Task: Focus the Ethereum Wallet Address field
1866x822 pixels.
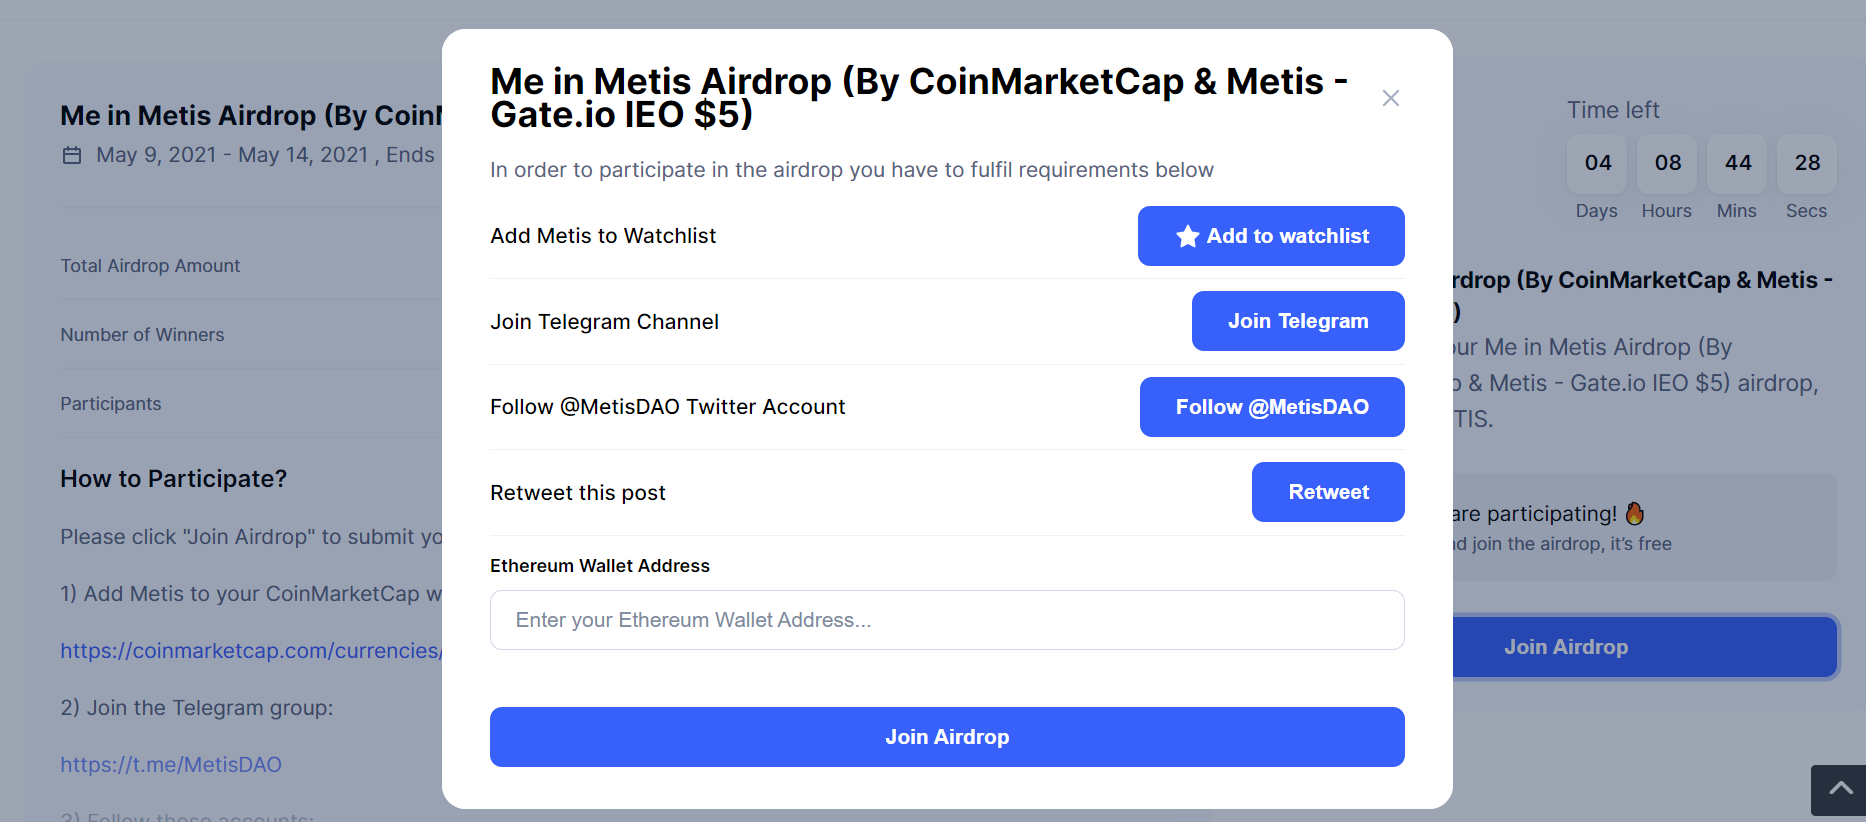Action: pyautogui.click(x=947, y=620)
